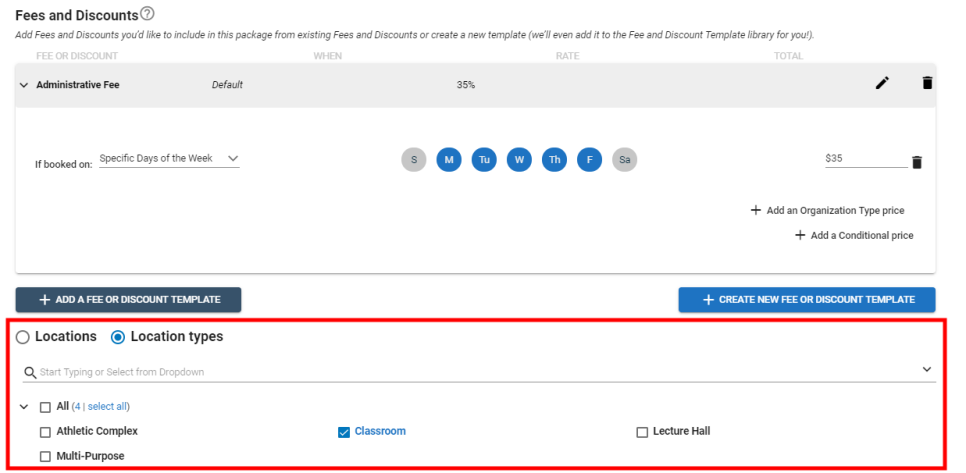Click Add a Fee or Discount Template
This screenshot has height=473, width=966.
click(128, 300)
